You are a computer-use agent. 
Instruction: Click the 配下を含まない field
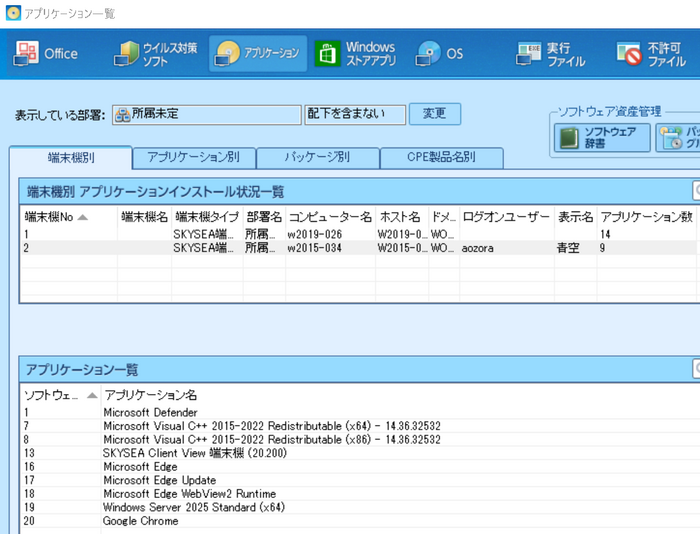coord(355,114)
